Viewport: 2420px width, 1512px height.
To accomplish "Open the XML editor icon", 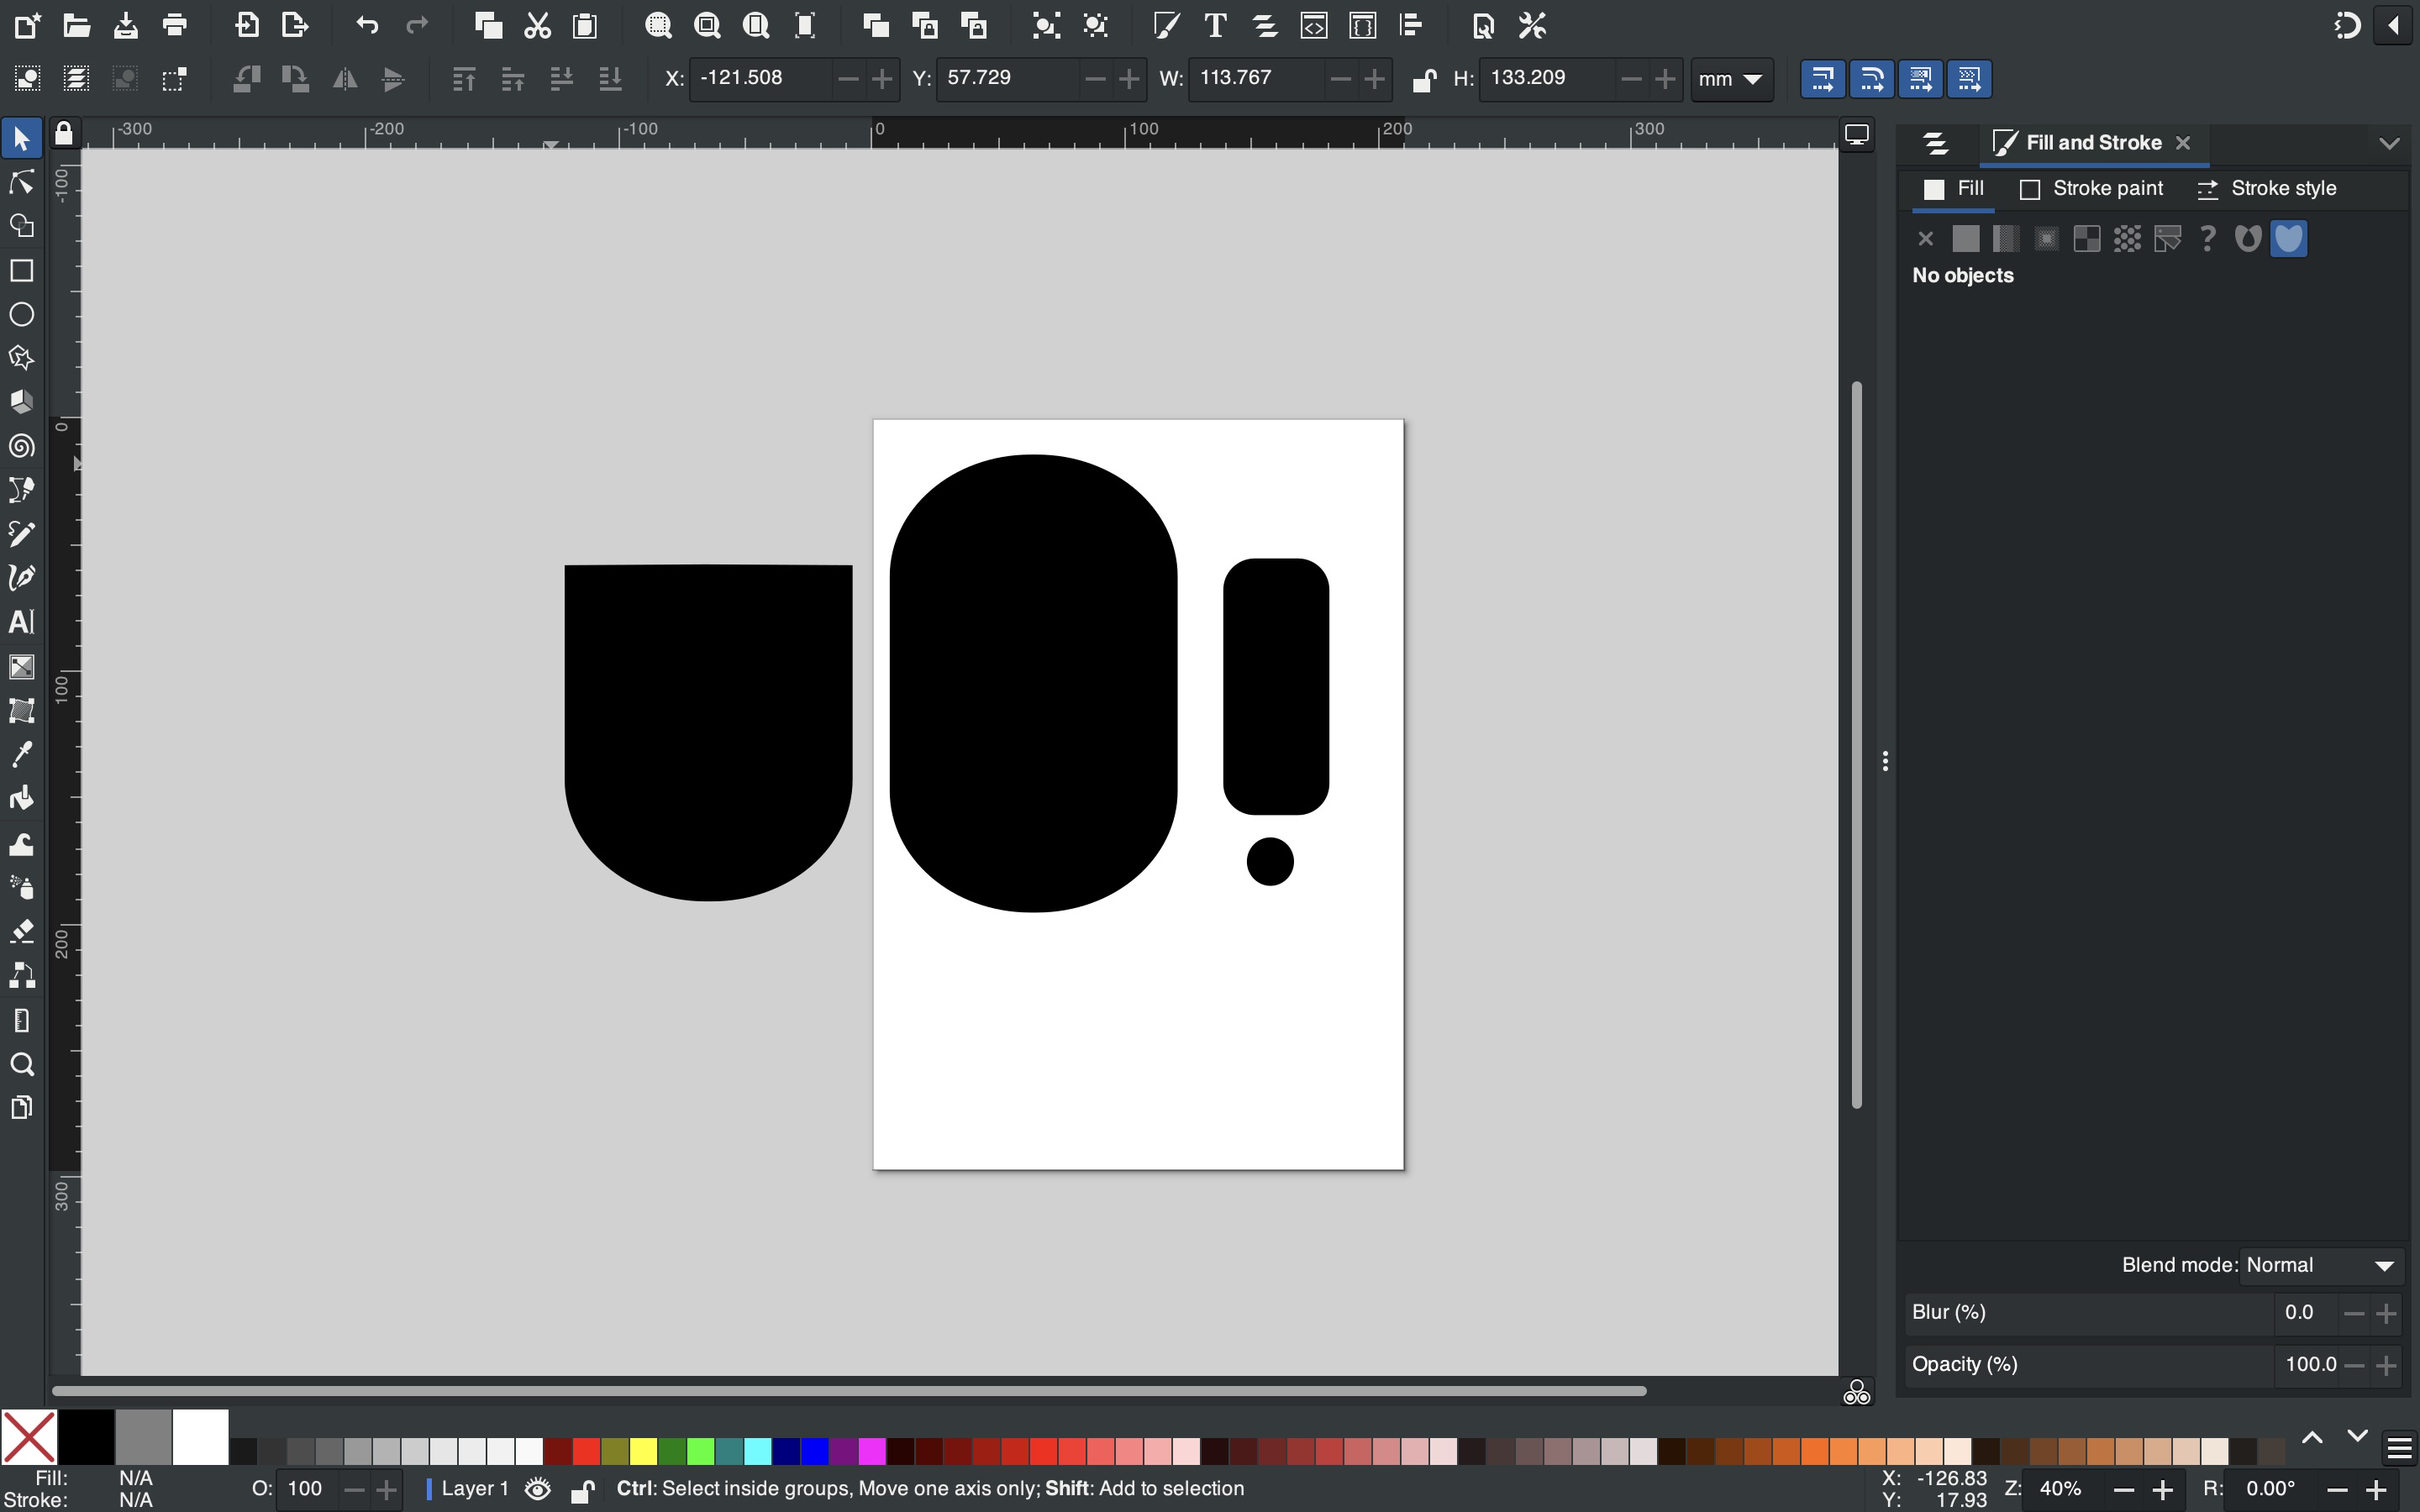I will 1314,26.
